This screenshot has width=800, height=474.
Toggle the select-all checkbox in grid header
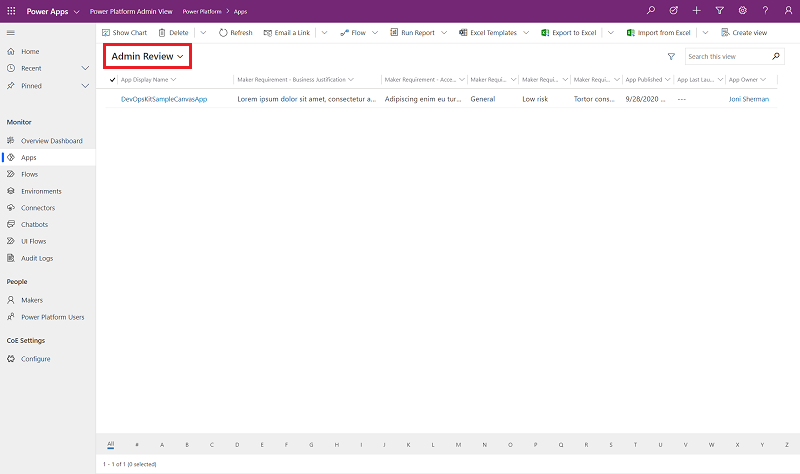(x=112, y=79)
